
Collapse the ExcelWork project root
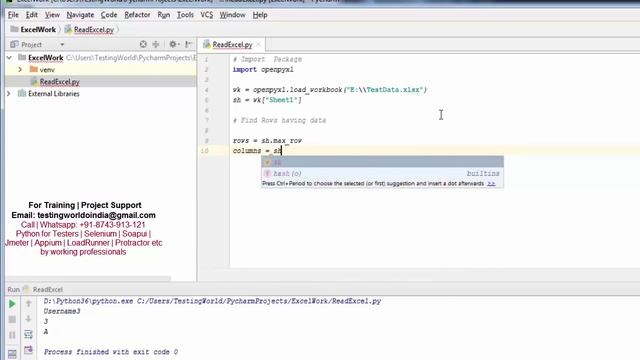pos(9,58)
